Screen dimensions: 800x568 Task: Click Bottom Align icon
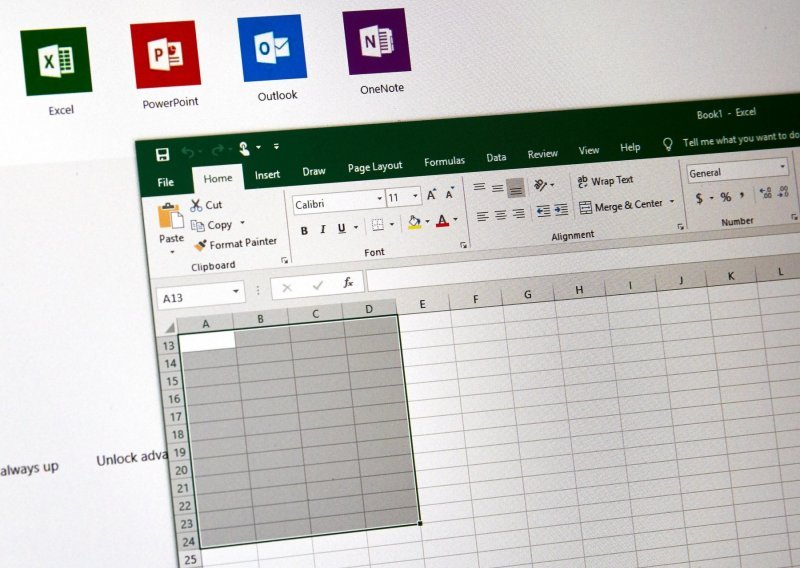coord(516,189)
